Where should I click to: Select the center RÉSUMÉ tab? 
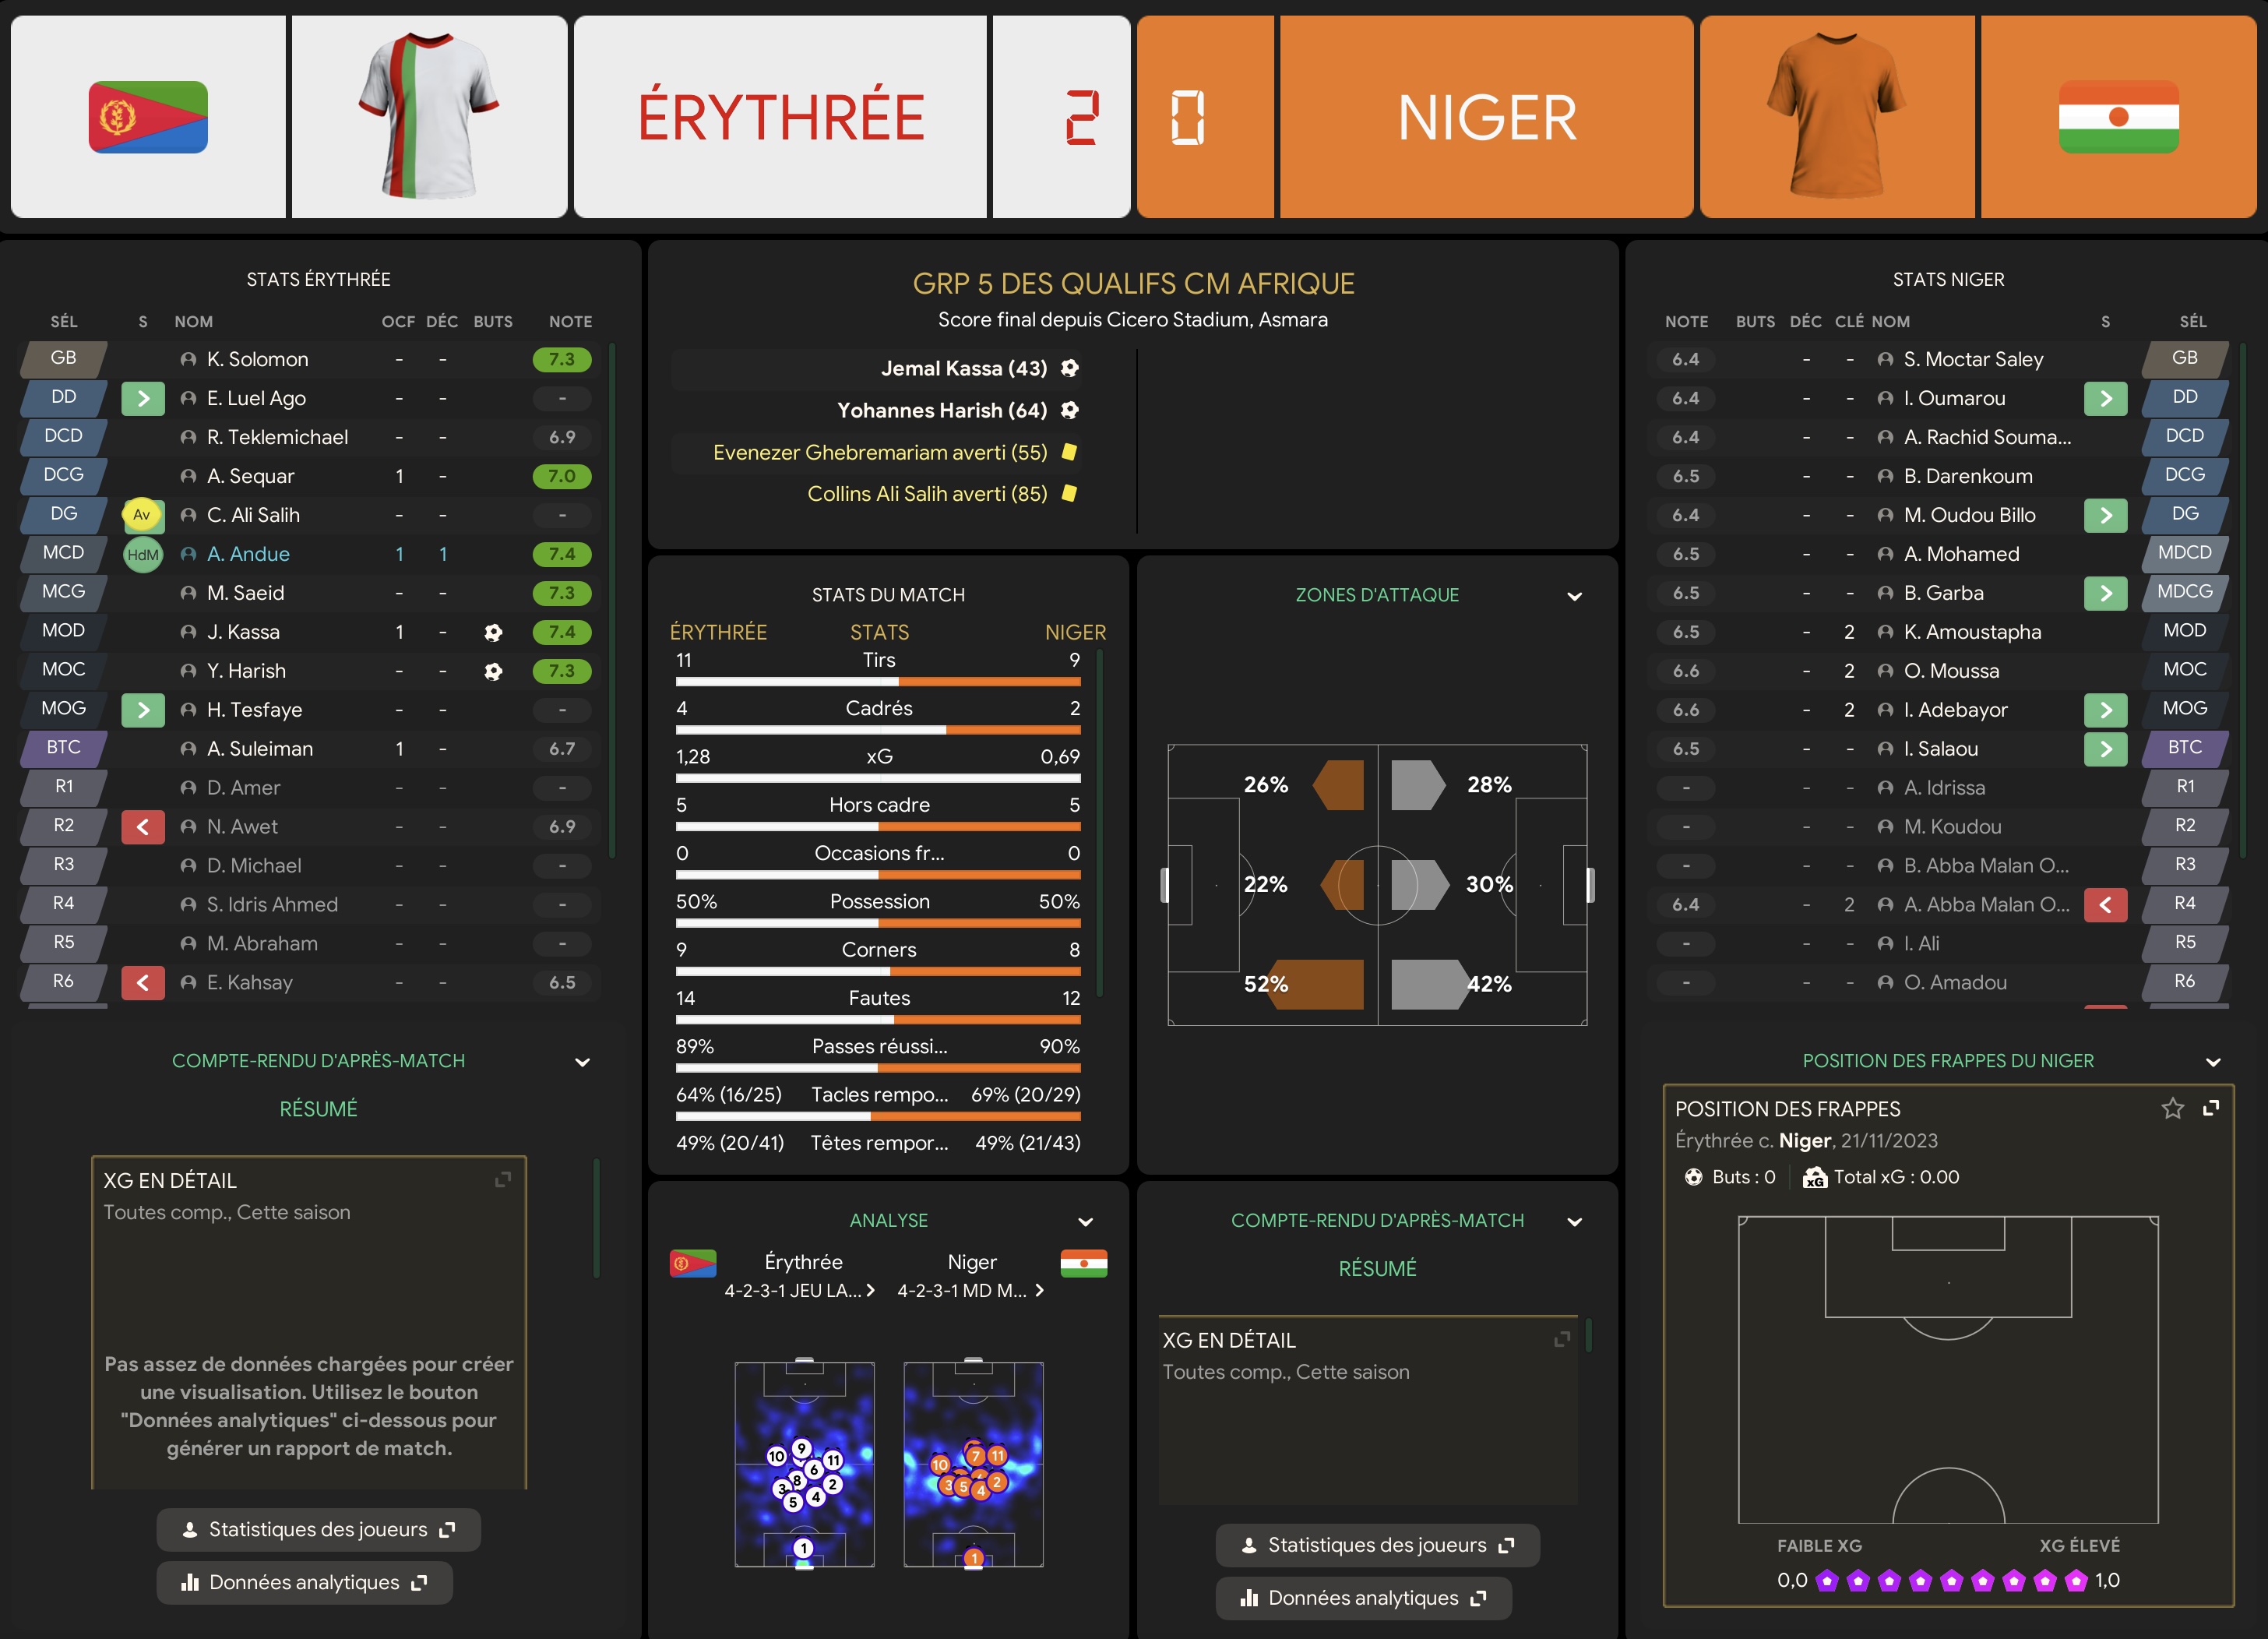pyautogui.click(x=1377, y=1269)
